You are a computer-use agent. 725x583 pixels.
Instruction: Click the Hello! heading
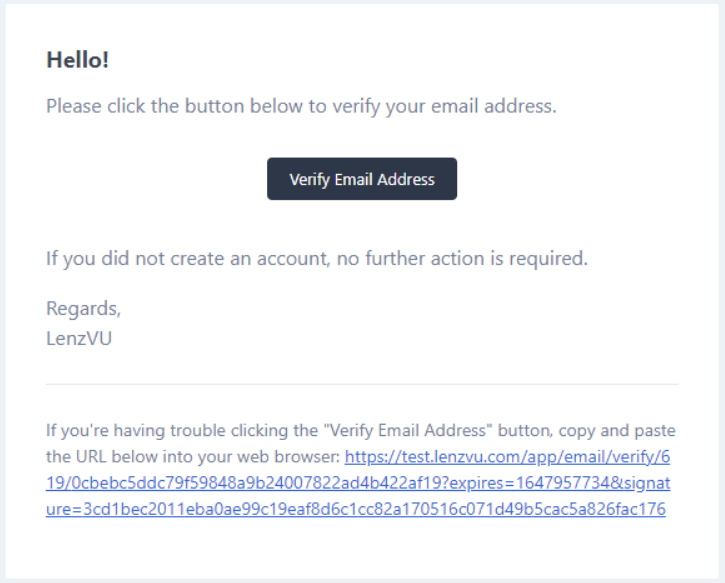pos(77,60)
